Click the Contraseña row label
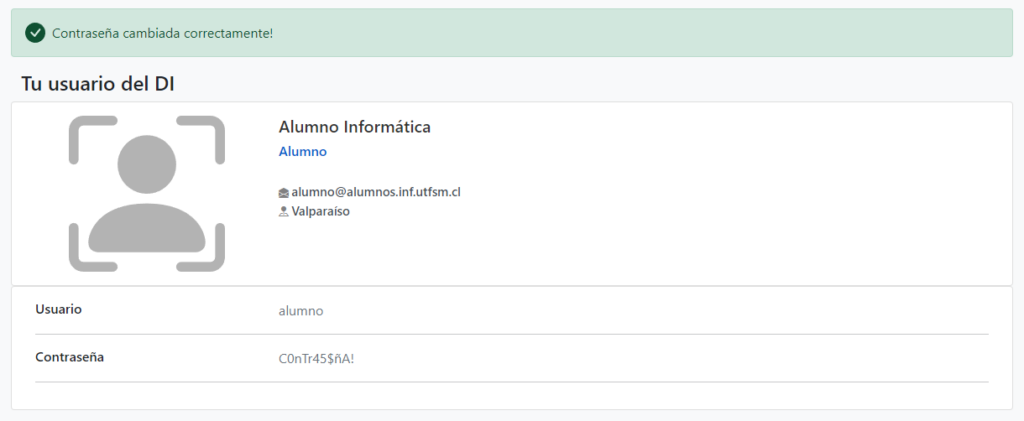 click(69, 357)
